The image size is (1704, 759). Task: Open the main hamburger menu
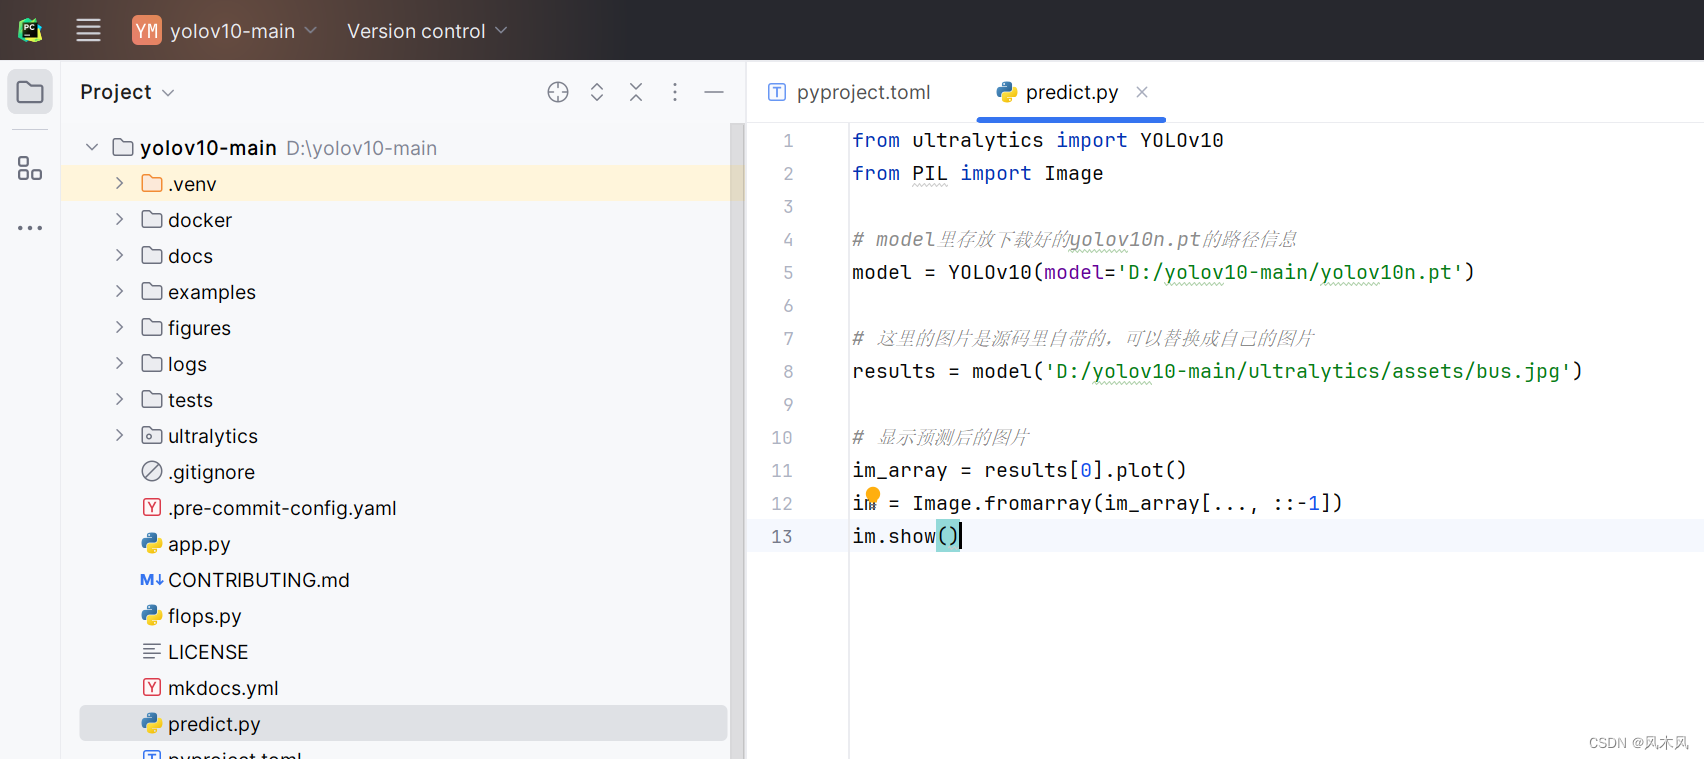(x=88, y=31)
